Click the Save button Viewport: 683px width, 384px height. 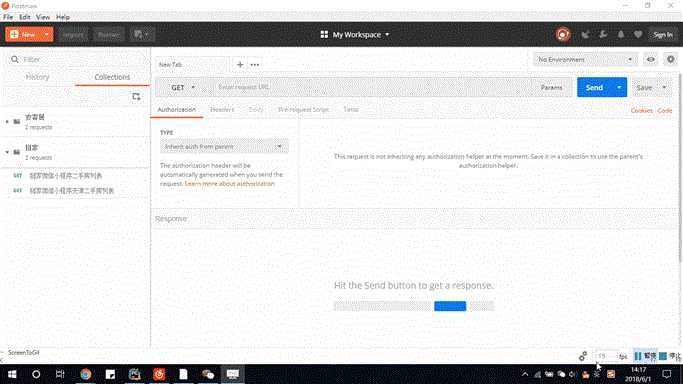click(x=644, y=88)
